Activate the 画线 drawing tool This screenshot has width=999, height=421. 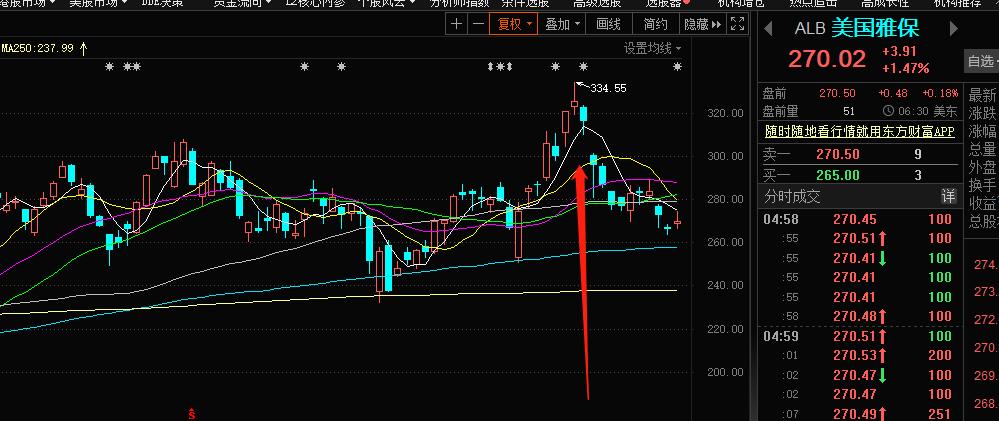(608, 24)
